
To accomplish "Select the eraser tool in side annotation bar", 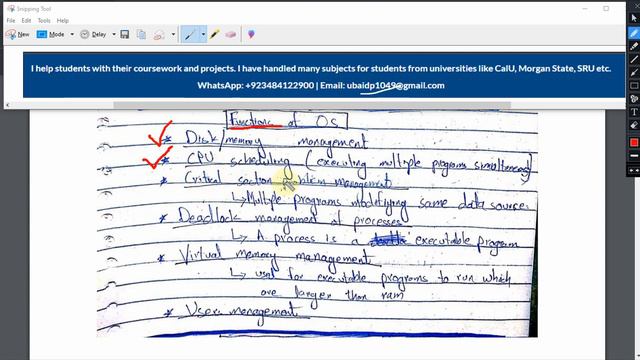I will click(x=634, y=125).
